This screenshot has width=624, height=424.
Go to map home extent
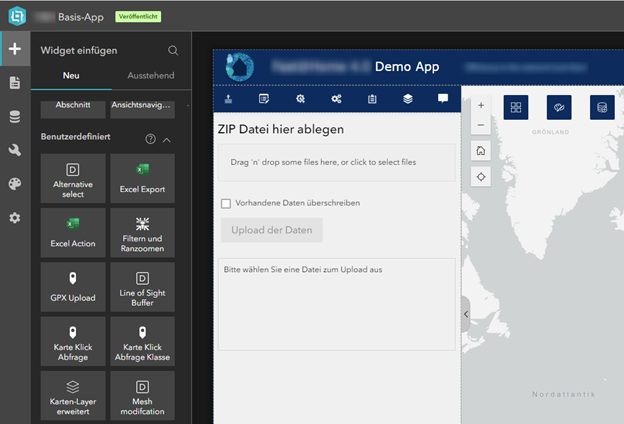(x=481, y=150)
